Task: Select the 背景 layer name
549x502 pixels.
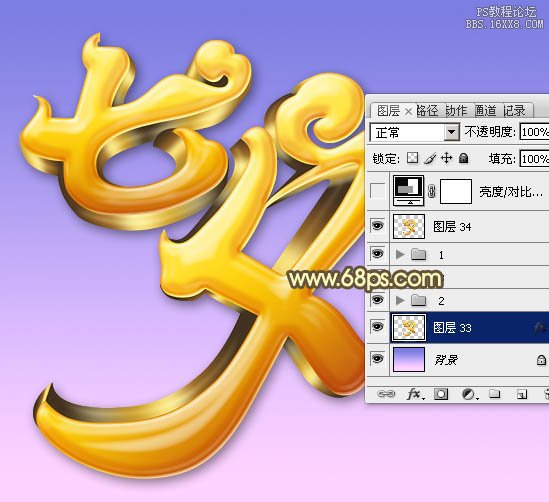Action: click(x=446, y=360)
